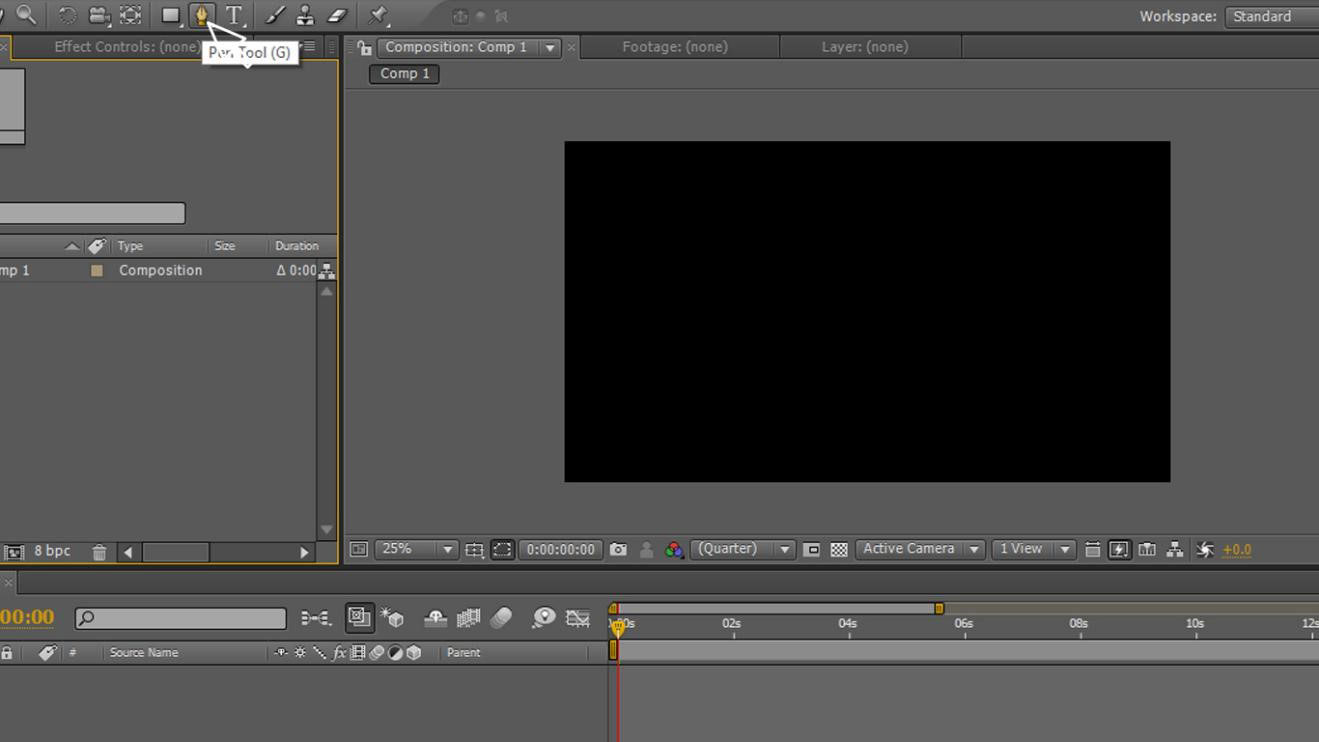Select the Comp 1 tab in the viewer
Image resolution: width=1319 pixels, height=742 pixels.
click(404, 73)
